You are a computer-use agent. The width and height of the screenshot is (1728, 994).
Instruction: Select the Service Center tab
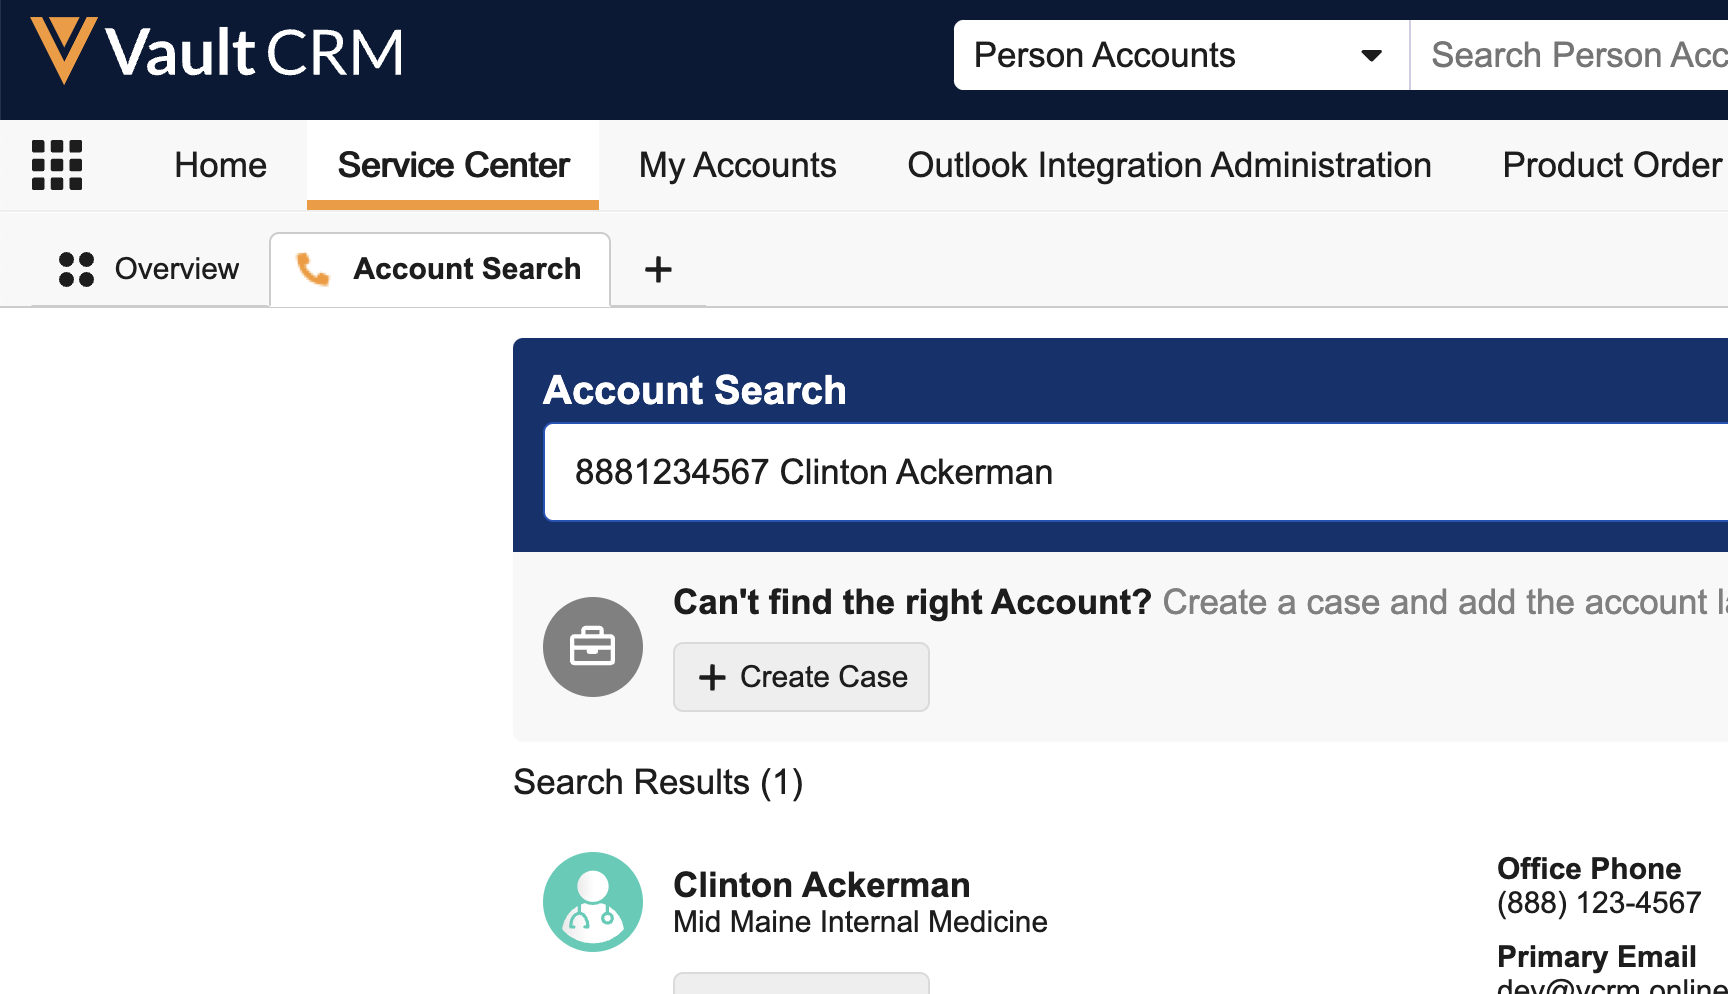pyautogui.click(x=453, y=165)
